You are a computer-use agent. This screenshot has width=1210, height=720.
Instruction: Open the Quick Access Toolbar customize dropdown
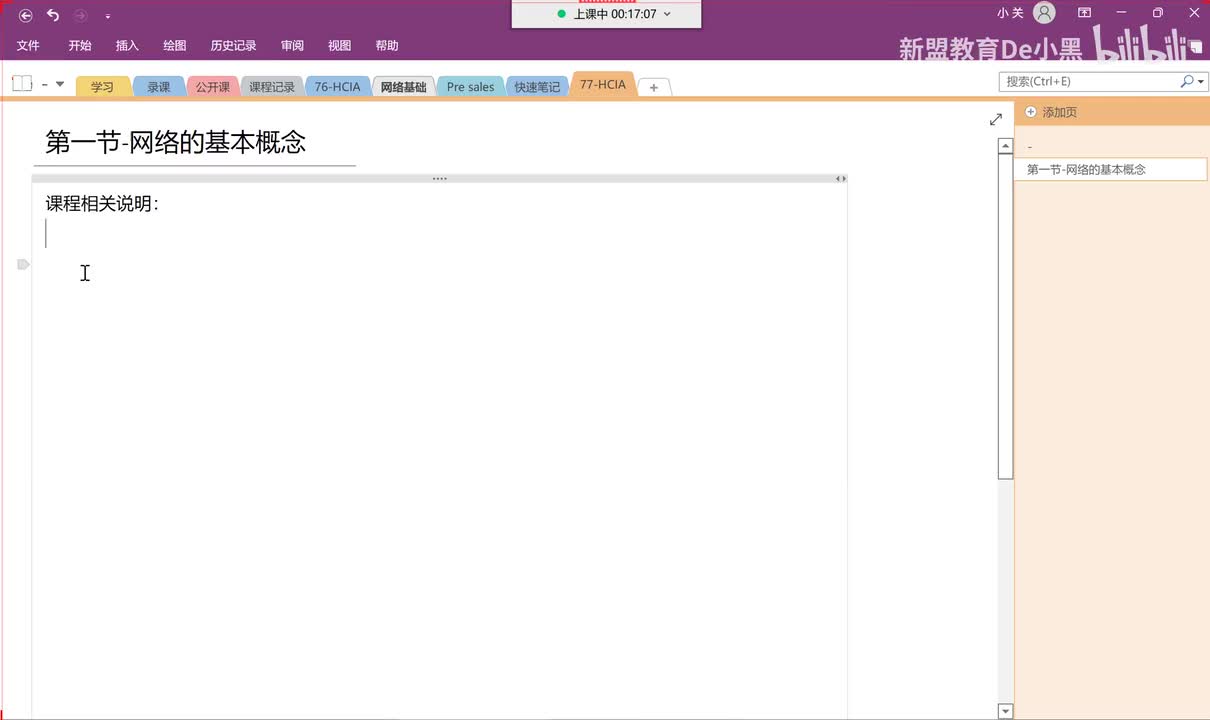click(108, 16)
